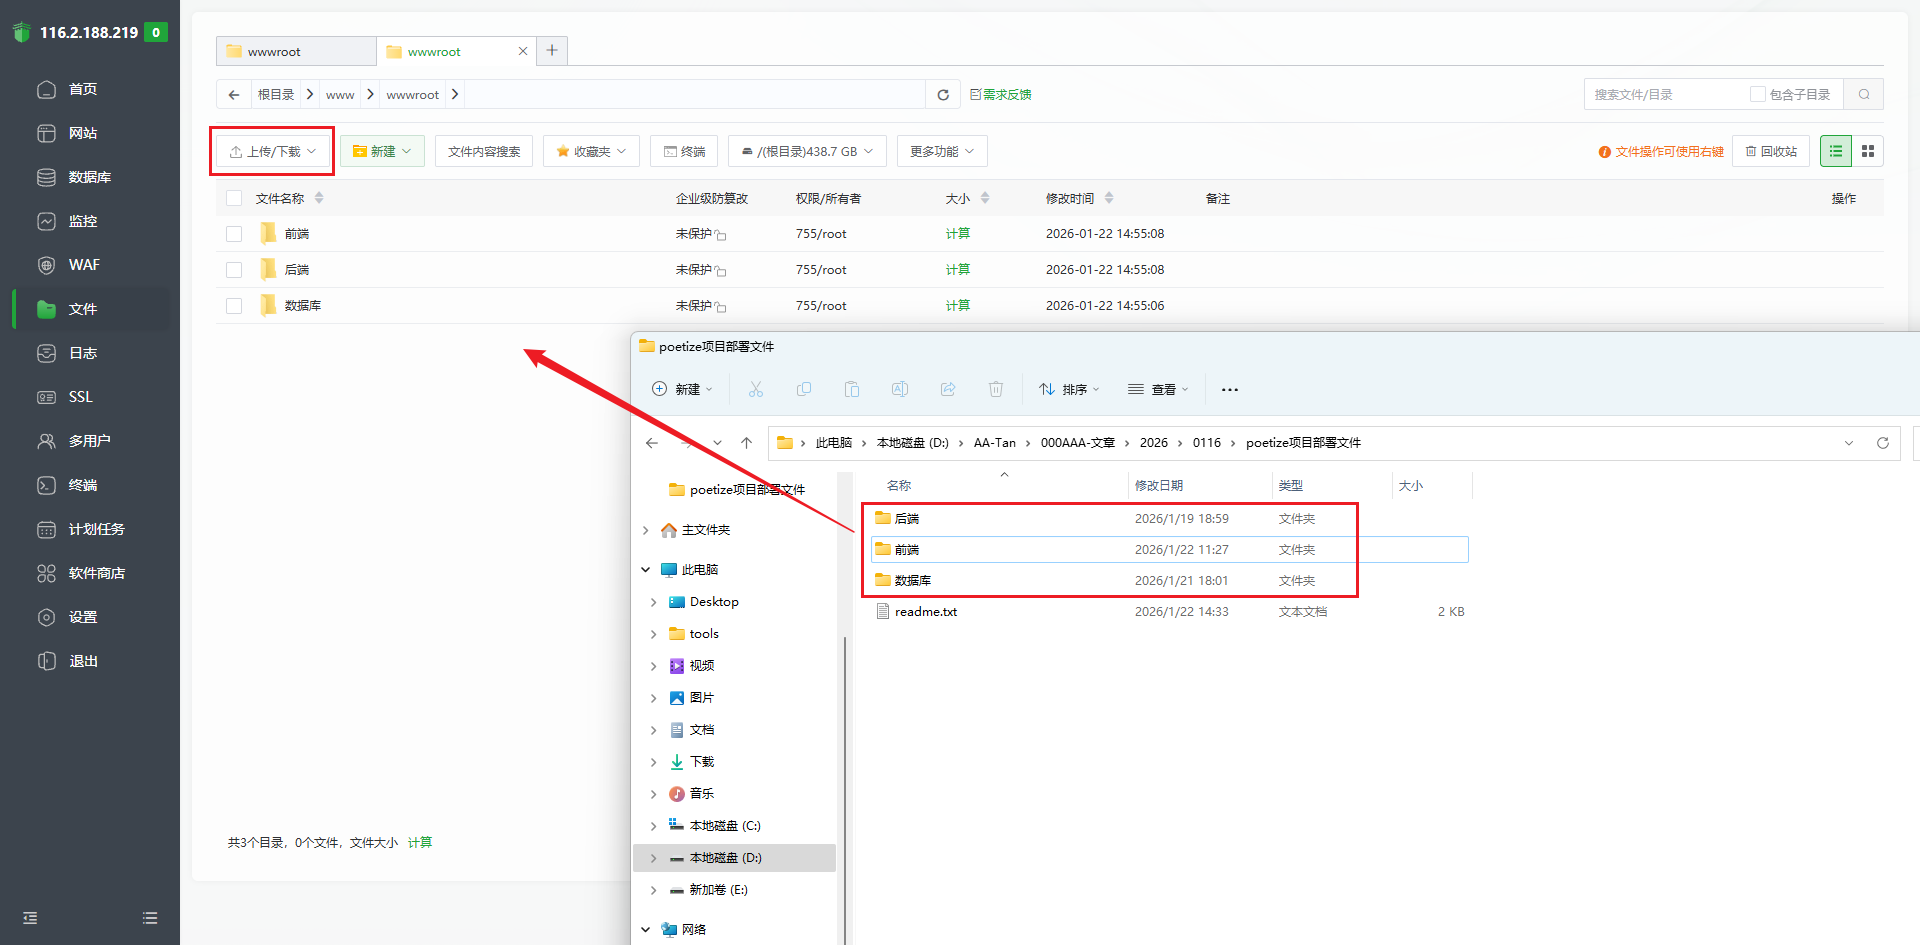This screenshot has width=1920, height=945.
Task: Open 数据库 in the left sidebar
Action: [x=89, y=177]
